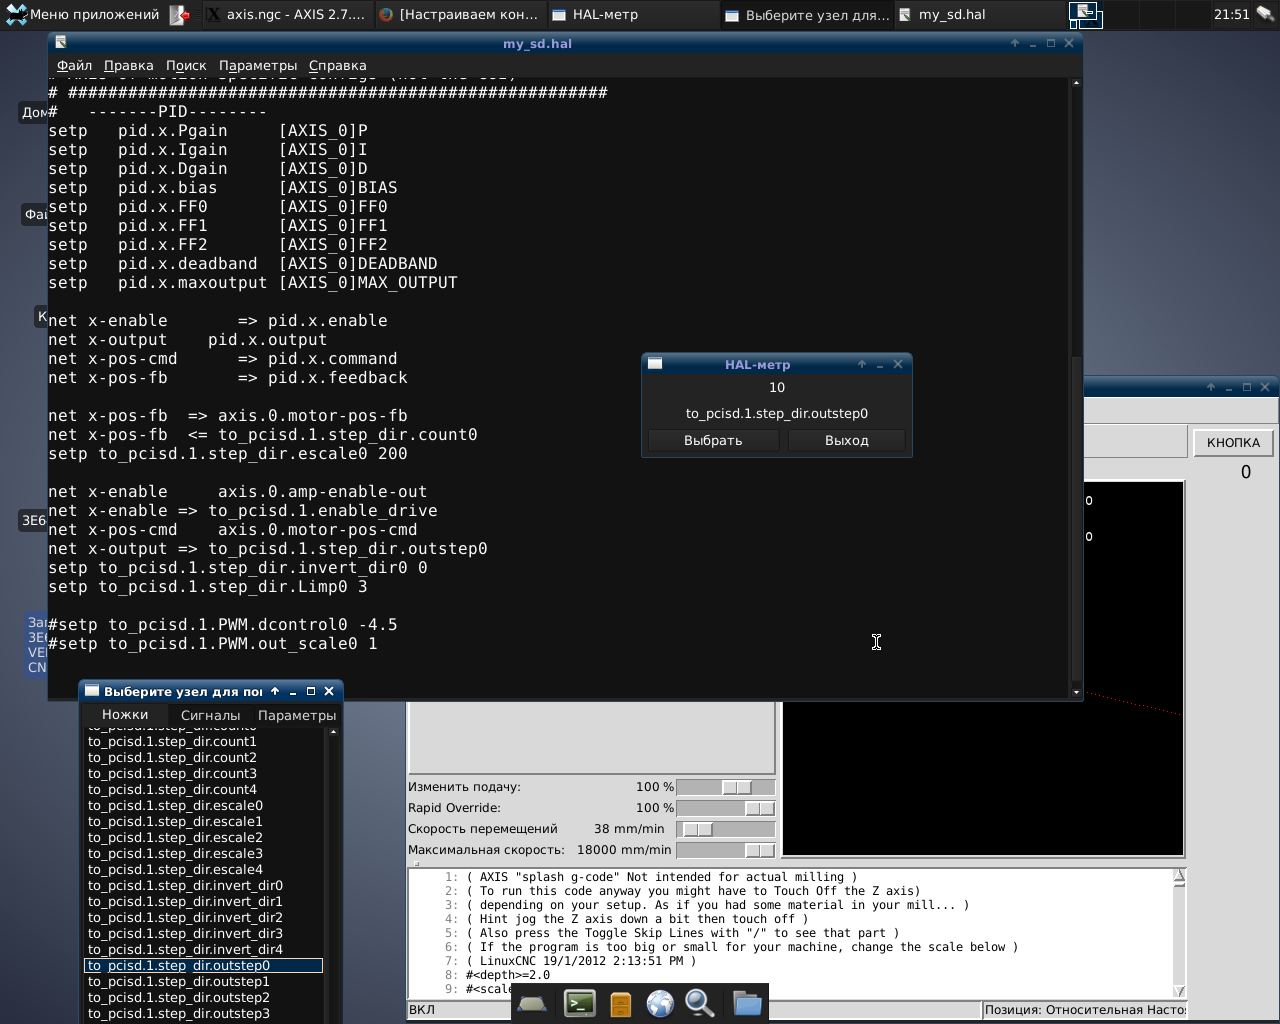
Task: Switch to the Ножки tab
Action: coord(125,715)
